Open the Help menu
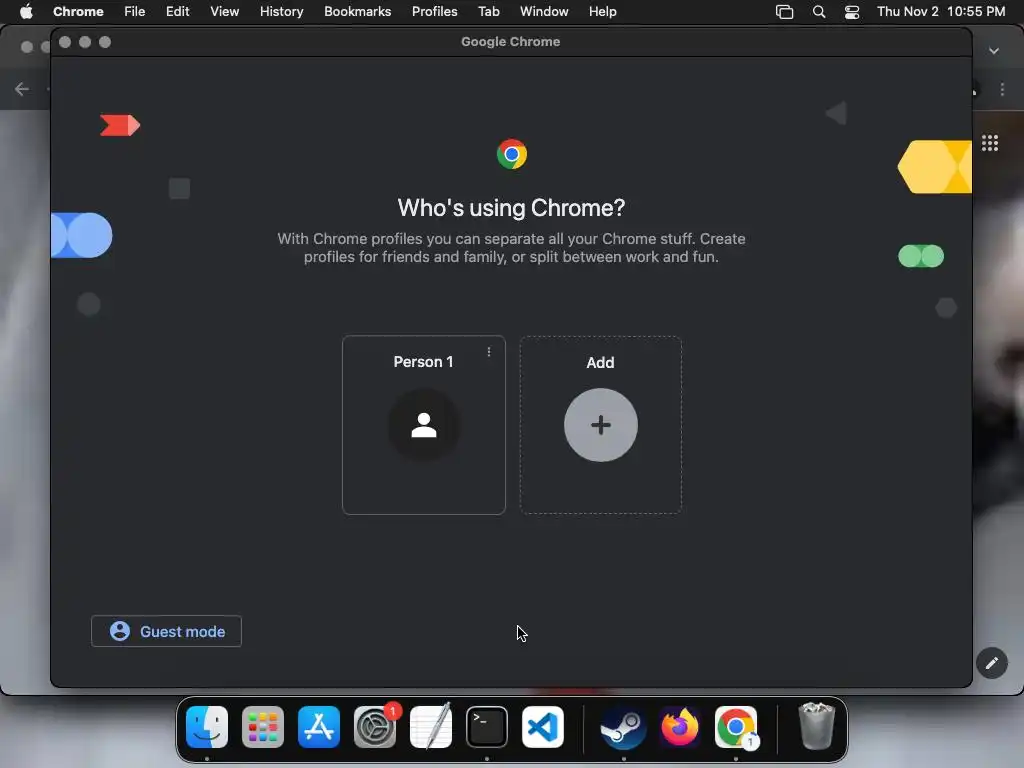1024x768 pixels. (x=602, y=11)
